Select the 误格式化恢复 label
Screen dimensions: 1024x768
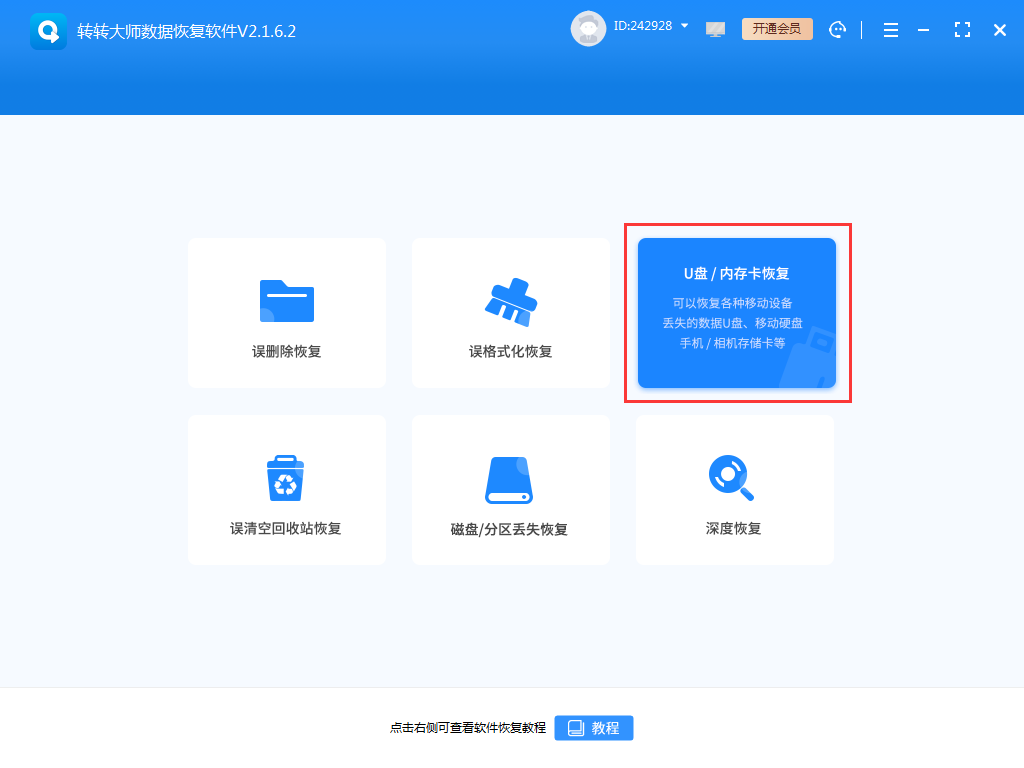click(x=511, y=351)
